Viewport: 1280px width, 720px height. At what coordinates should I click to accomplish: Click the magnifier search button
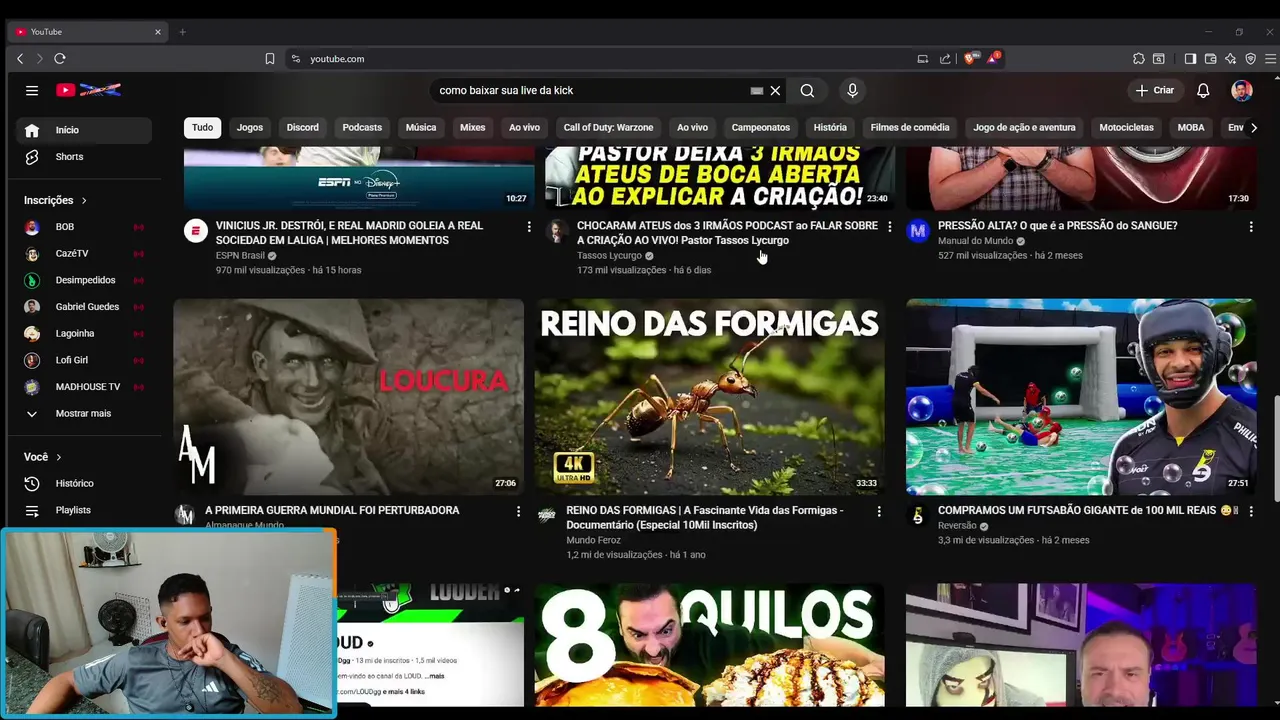click(807, 90)
